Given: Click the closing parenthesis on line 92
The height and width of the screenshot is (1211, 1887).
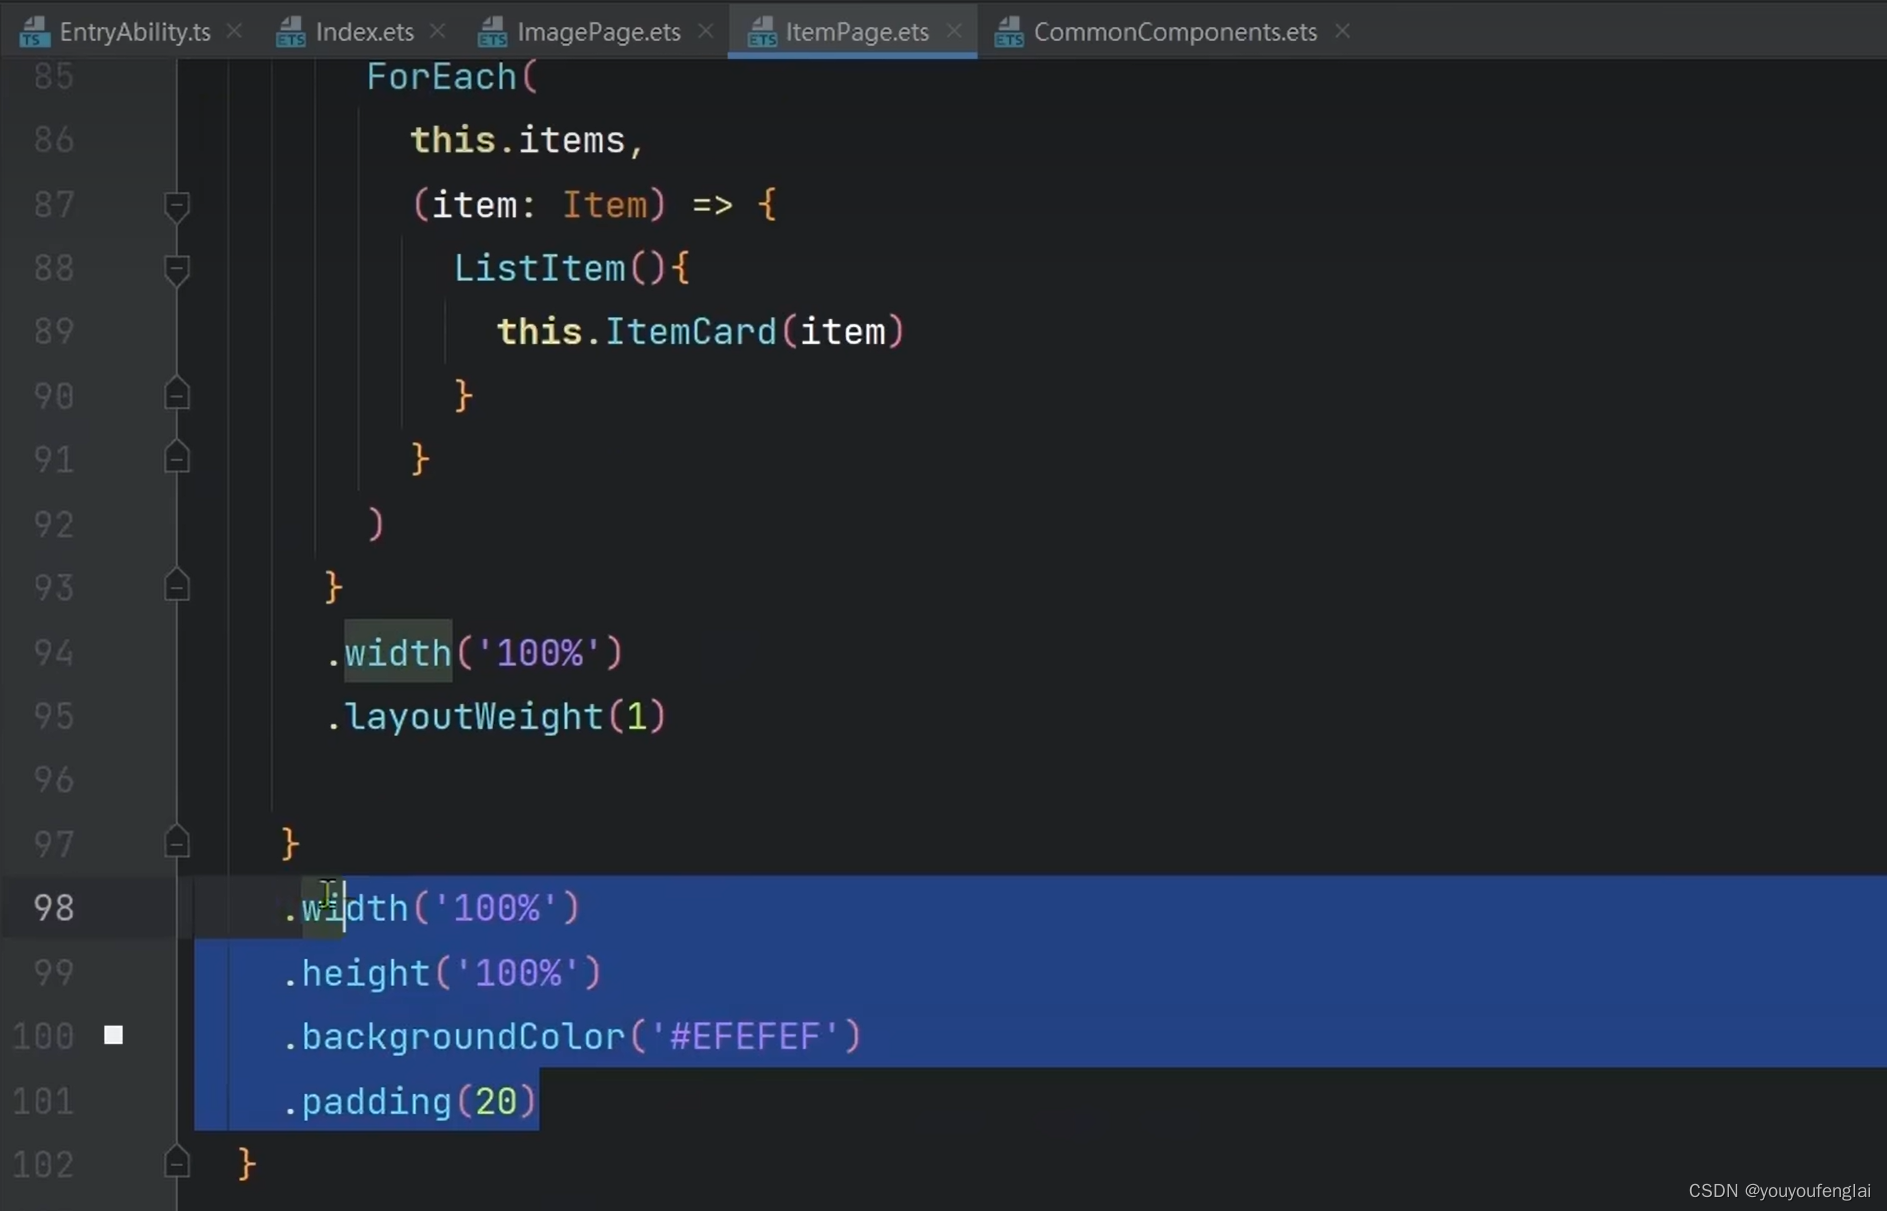Looking at the screenshot, I should 376,523.
